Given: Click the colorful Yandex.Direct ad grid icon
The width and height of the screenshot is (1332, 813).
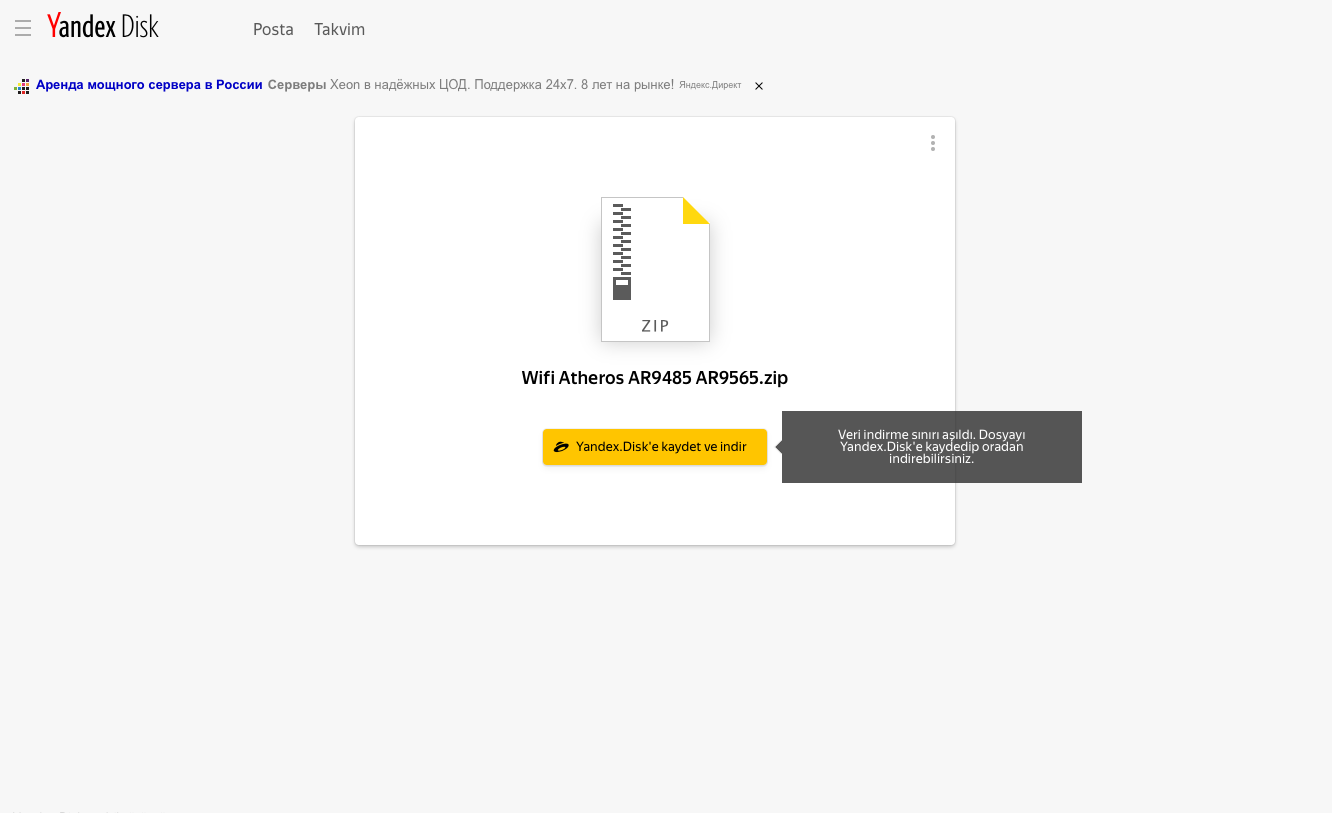Looking at the screenshot, I should 21,86.
